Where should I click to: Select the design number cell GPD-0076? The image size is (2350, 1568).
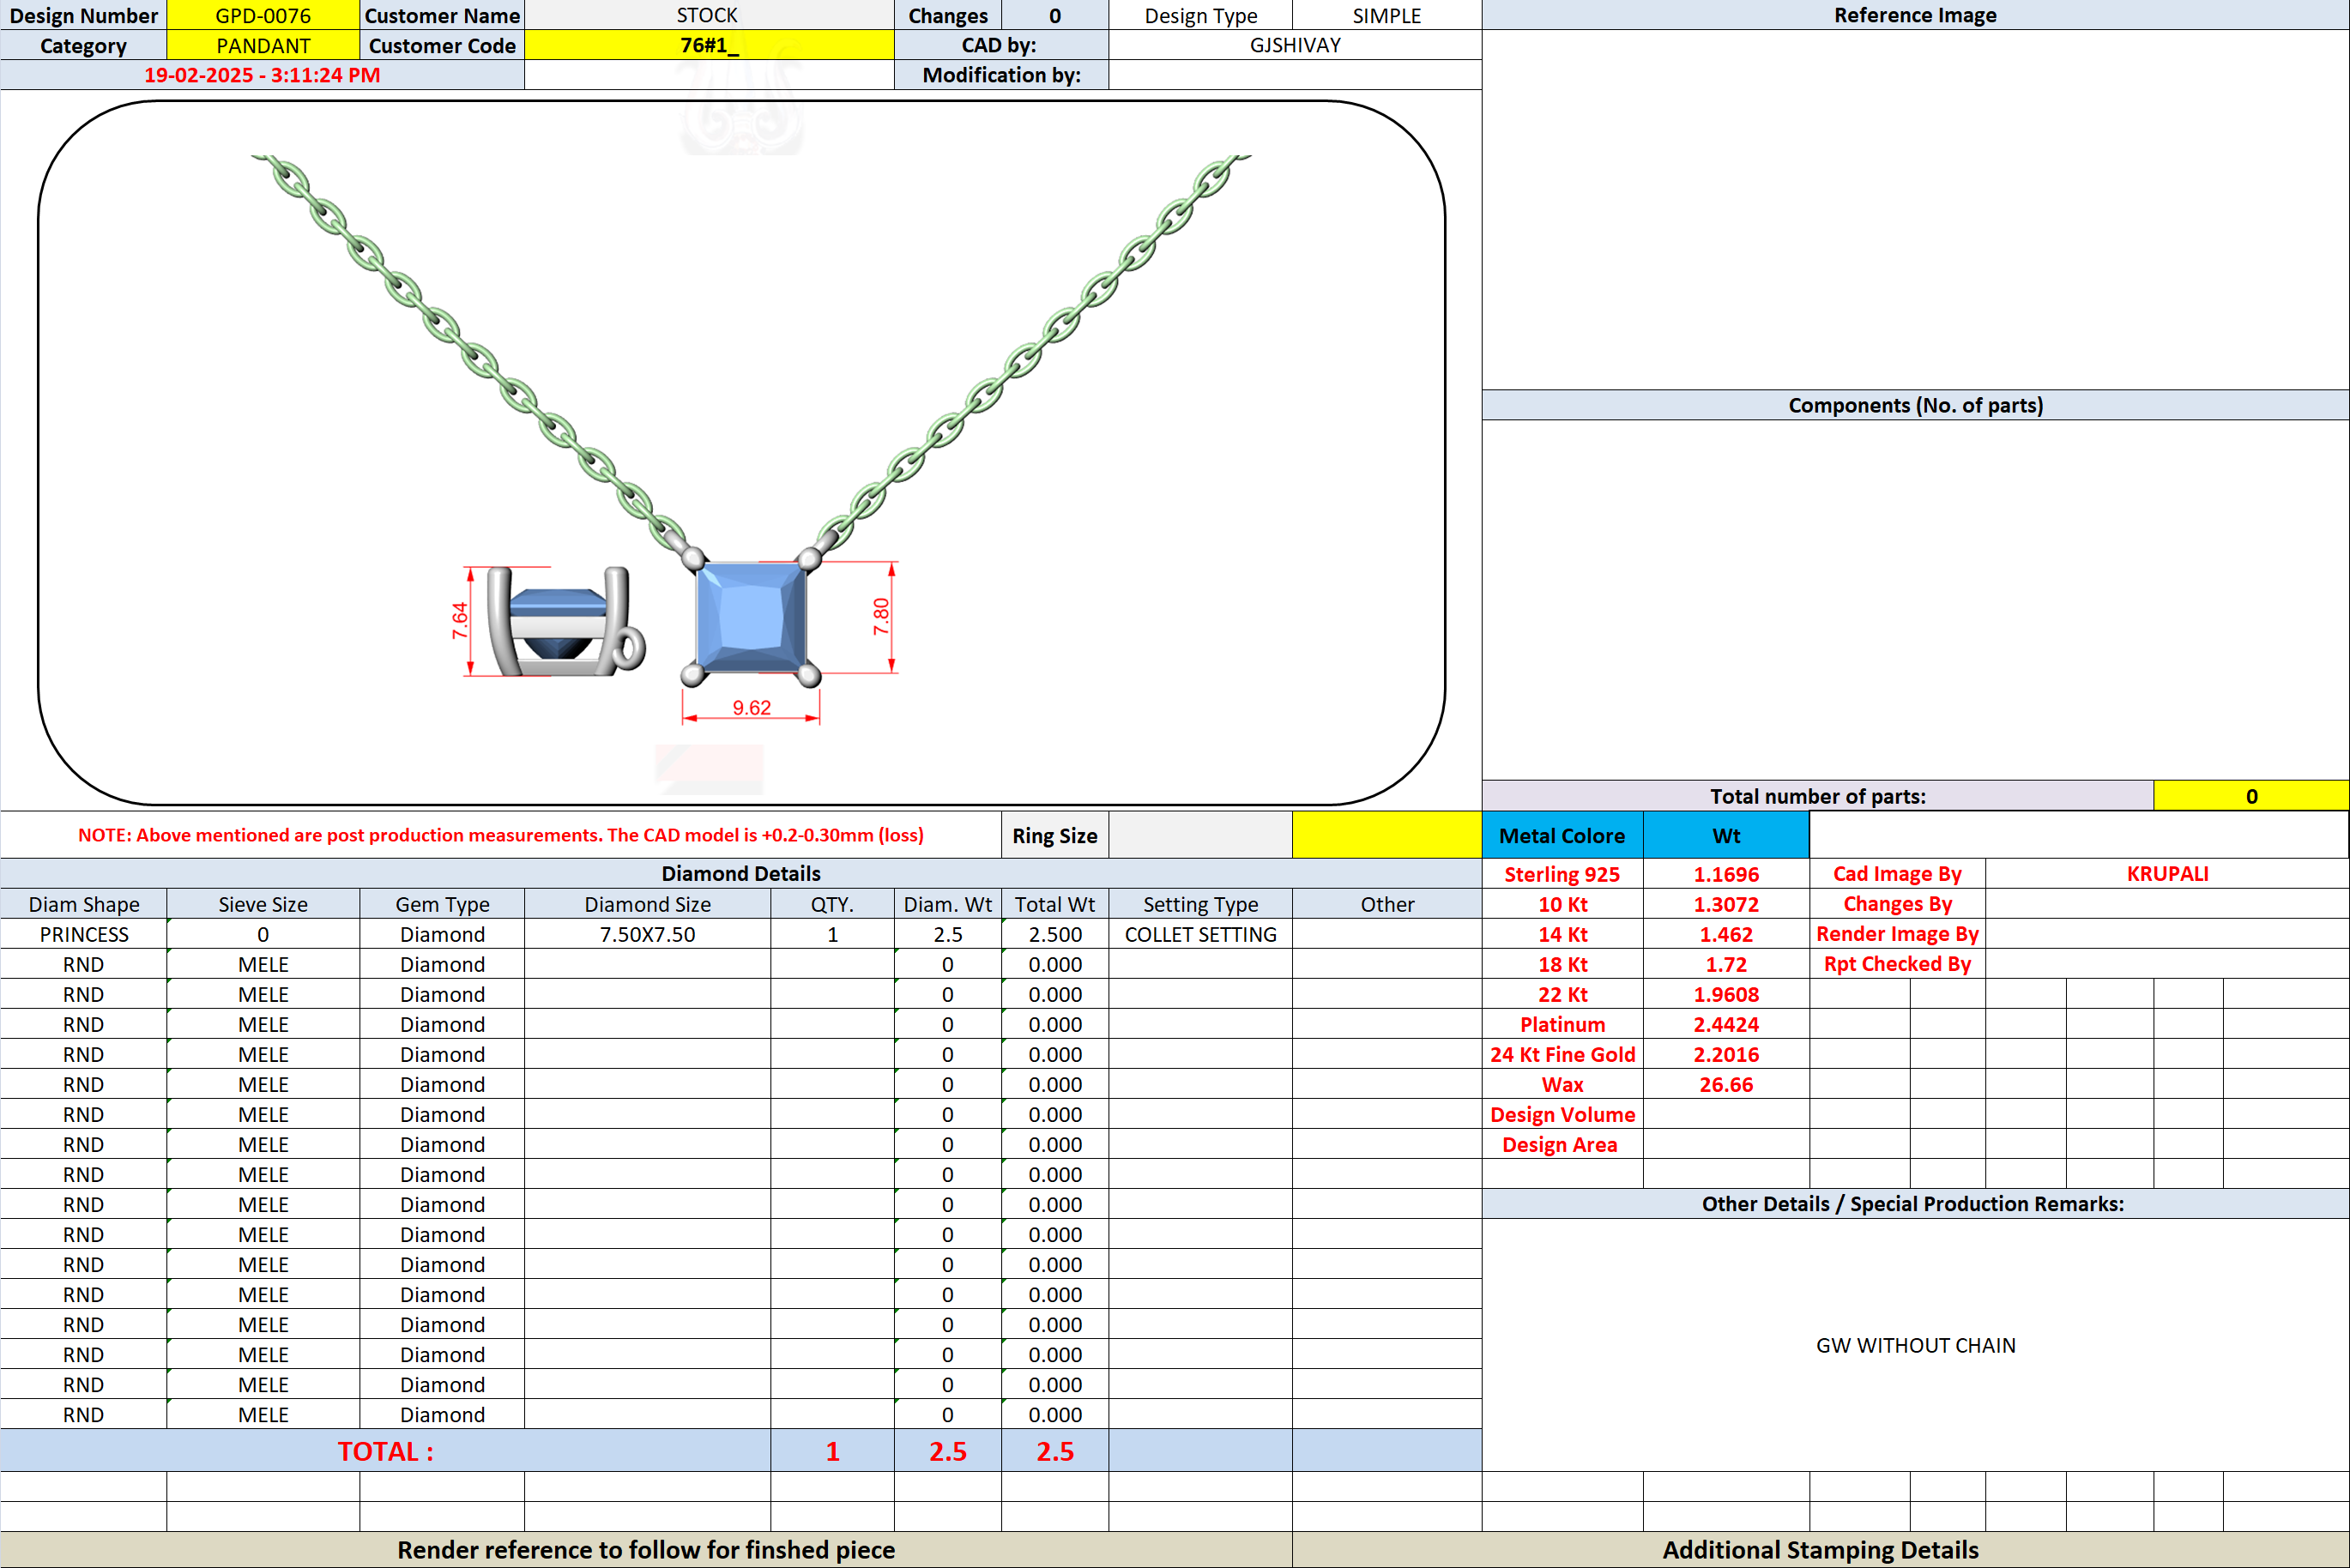coord(263,15)
